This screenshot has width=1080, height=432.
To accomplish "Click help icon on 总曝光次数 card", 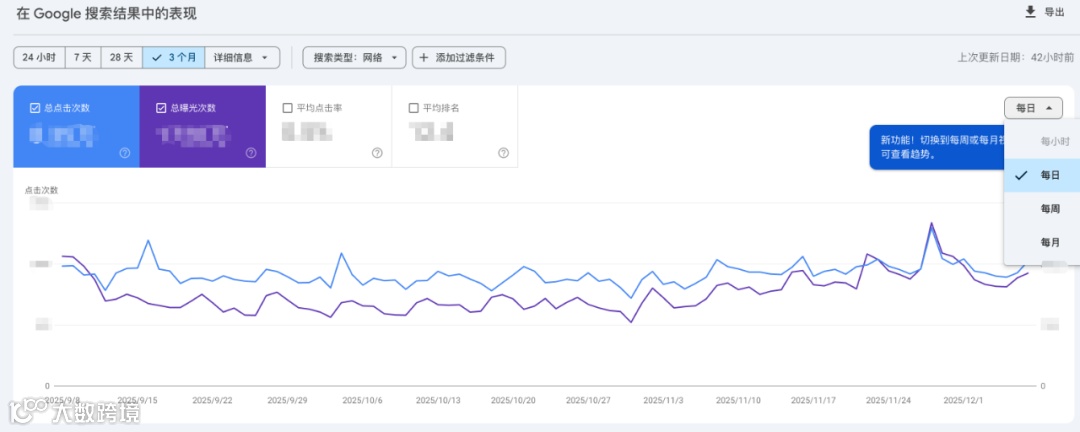I will [251, 153].
